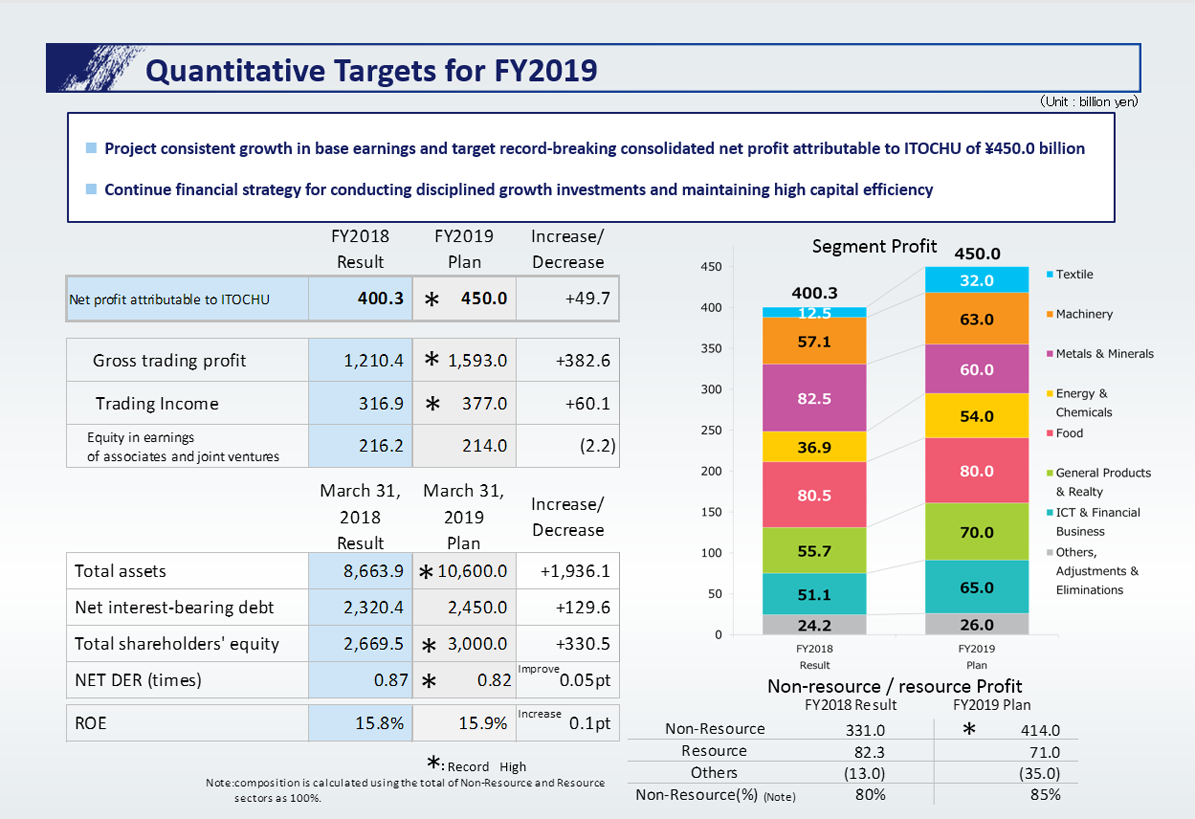Select the 'NET DER (times)' label

[138, 680]
